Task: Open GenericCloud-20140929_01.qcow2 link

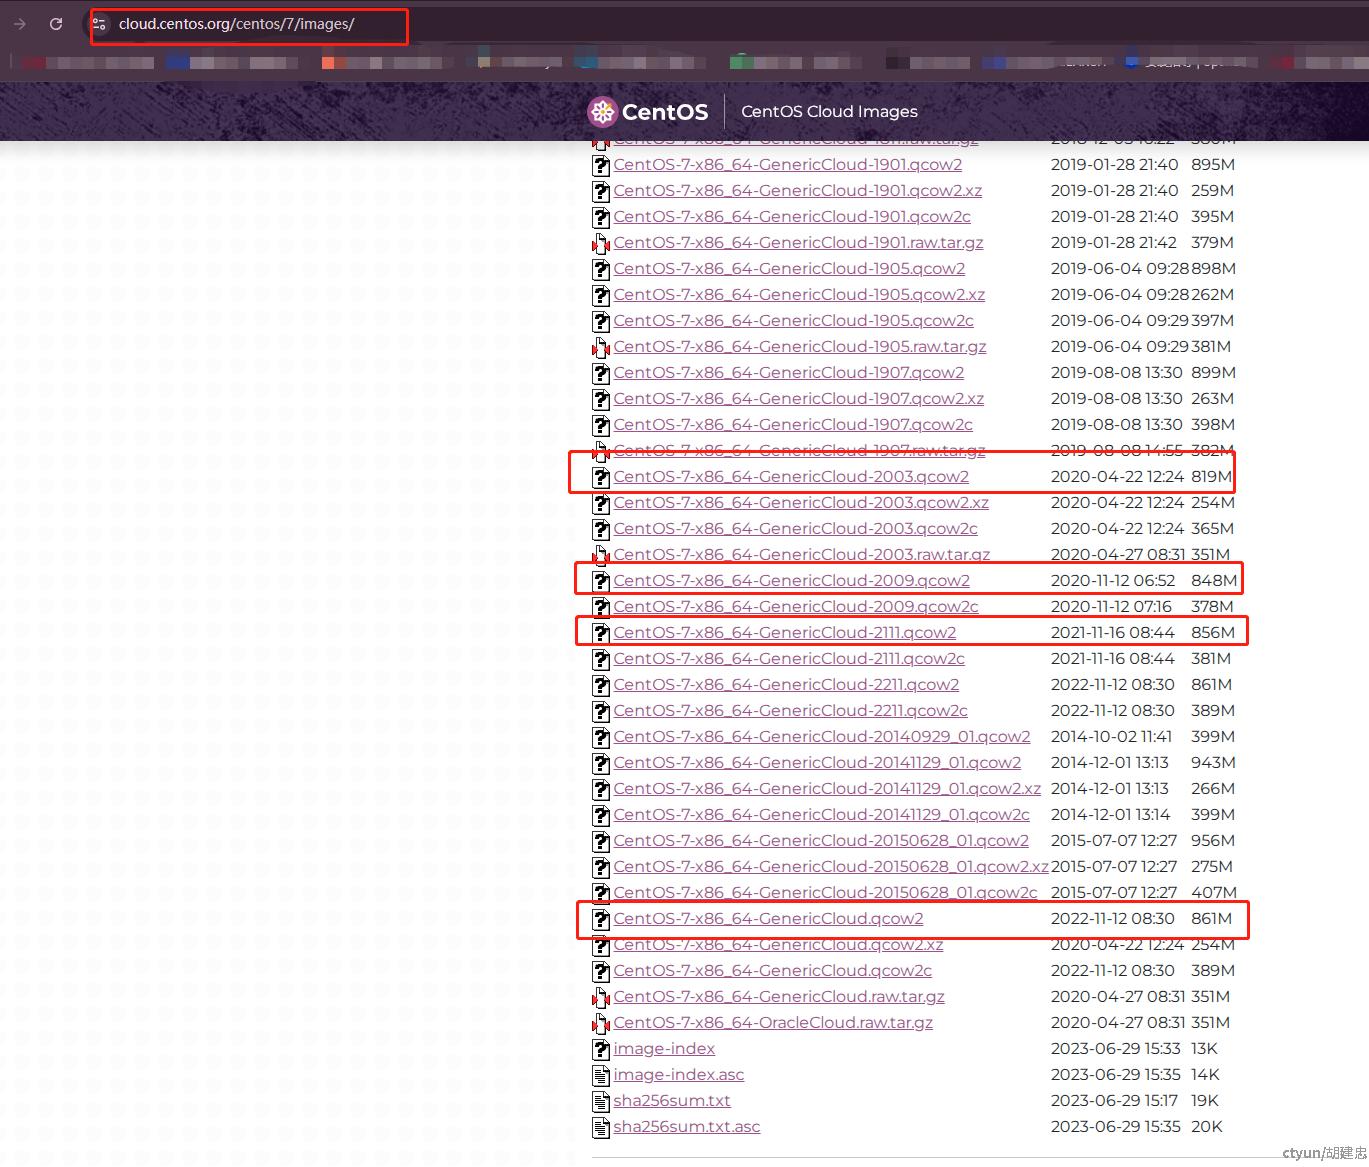Action: (821, 737)
